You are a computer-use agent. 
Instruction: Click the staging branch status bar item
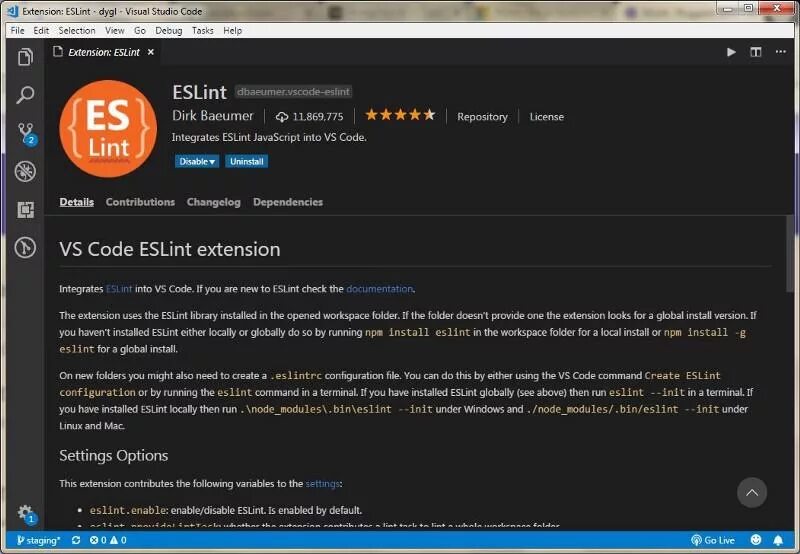(38, 540)
